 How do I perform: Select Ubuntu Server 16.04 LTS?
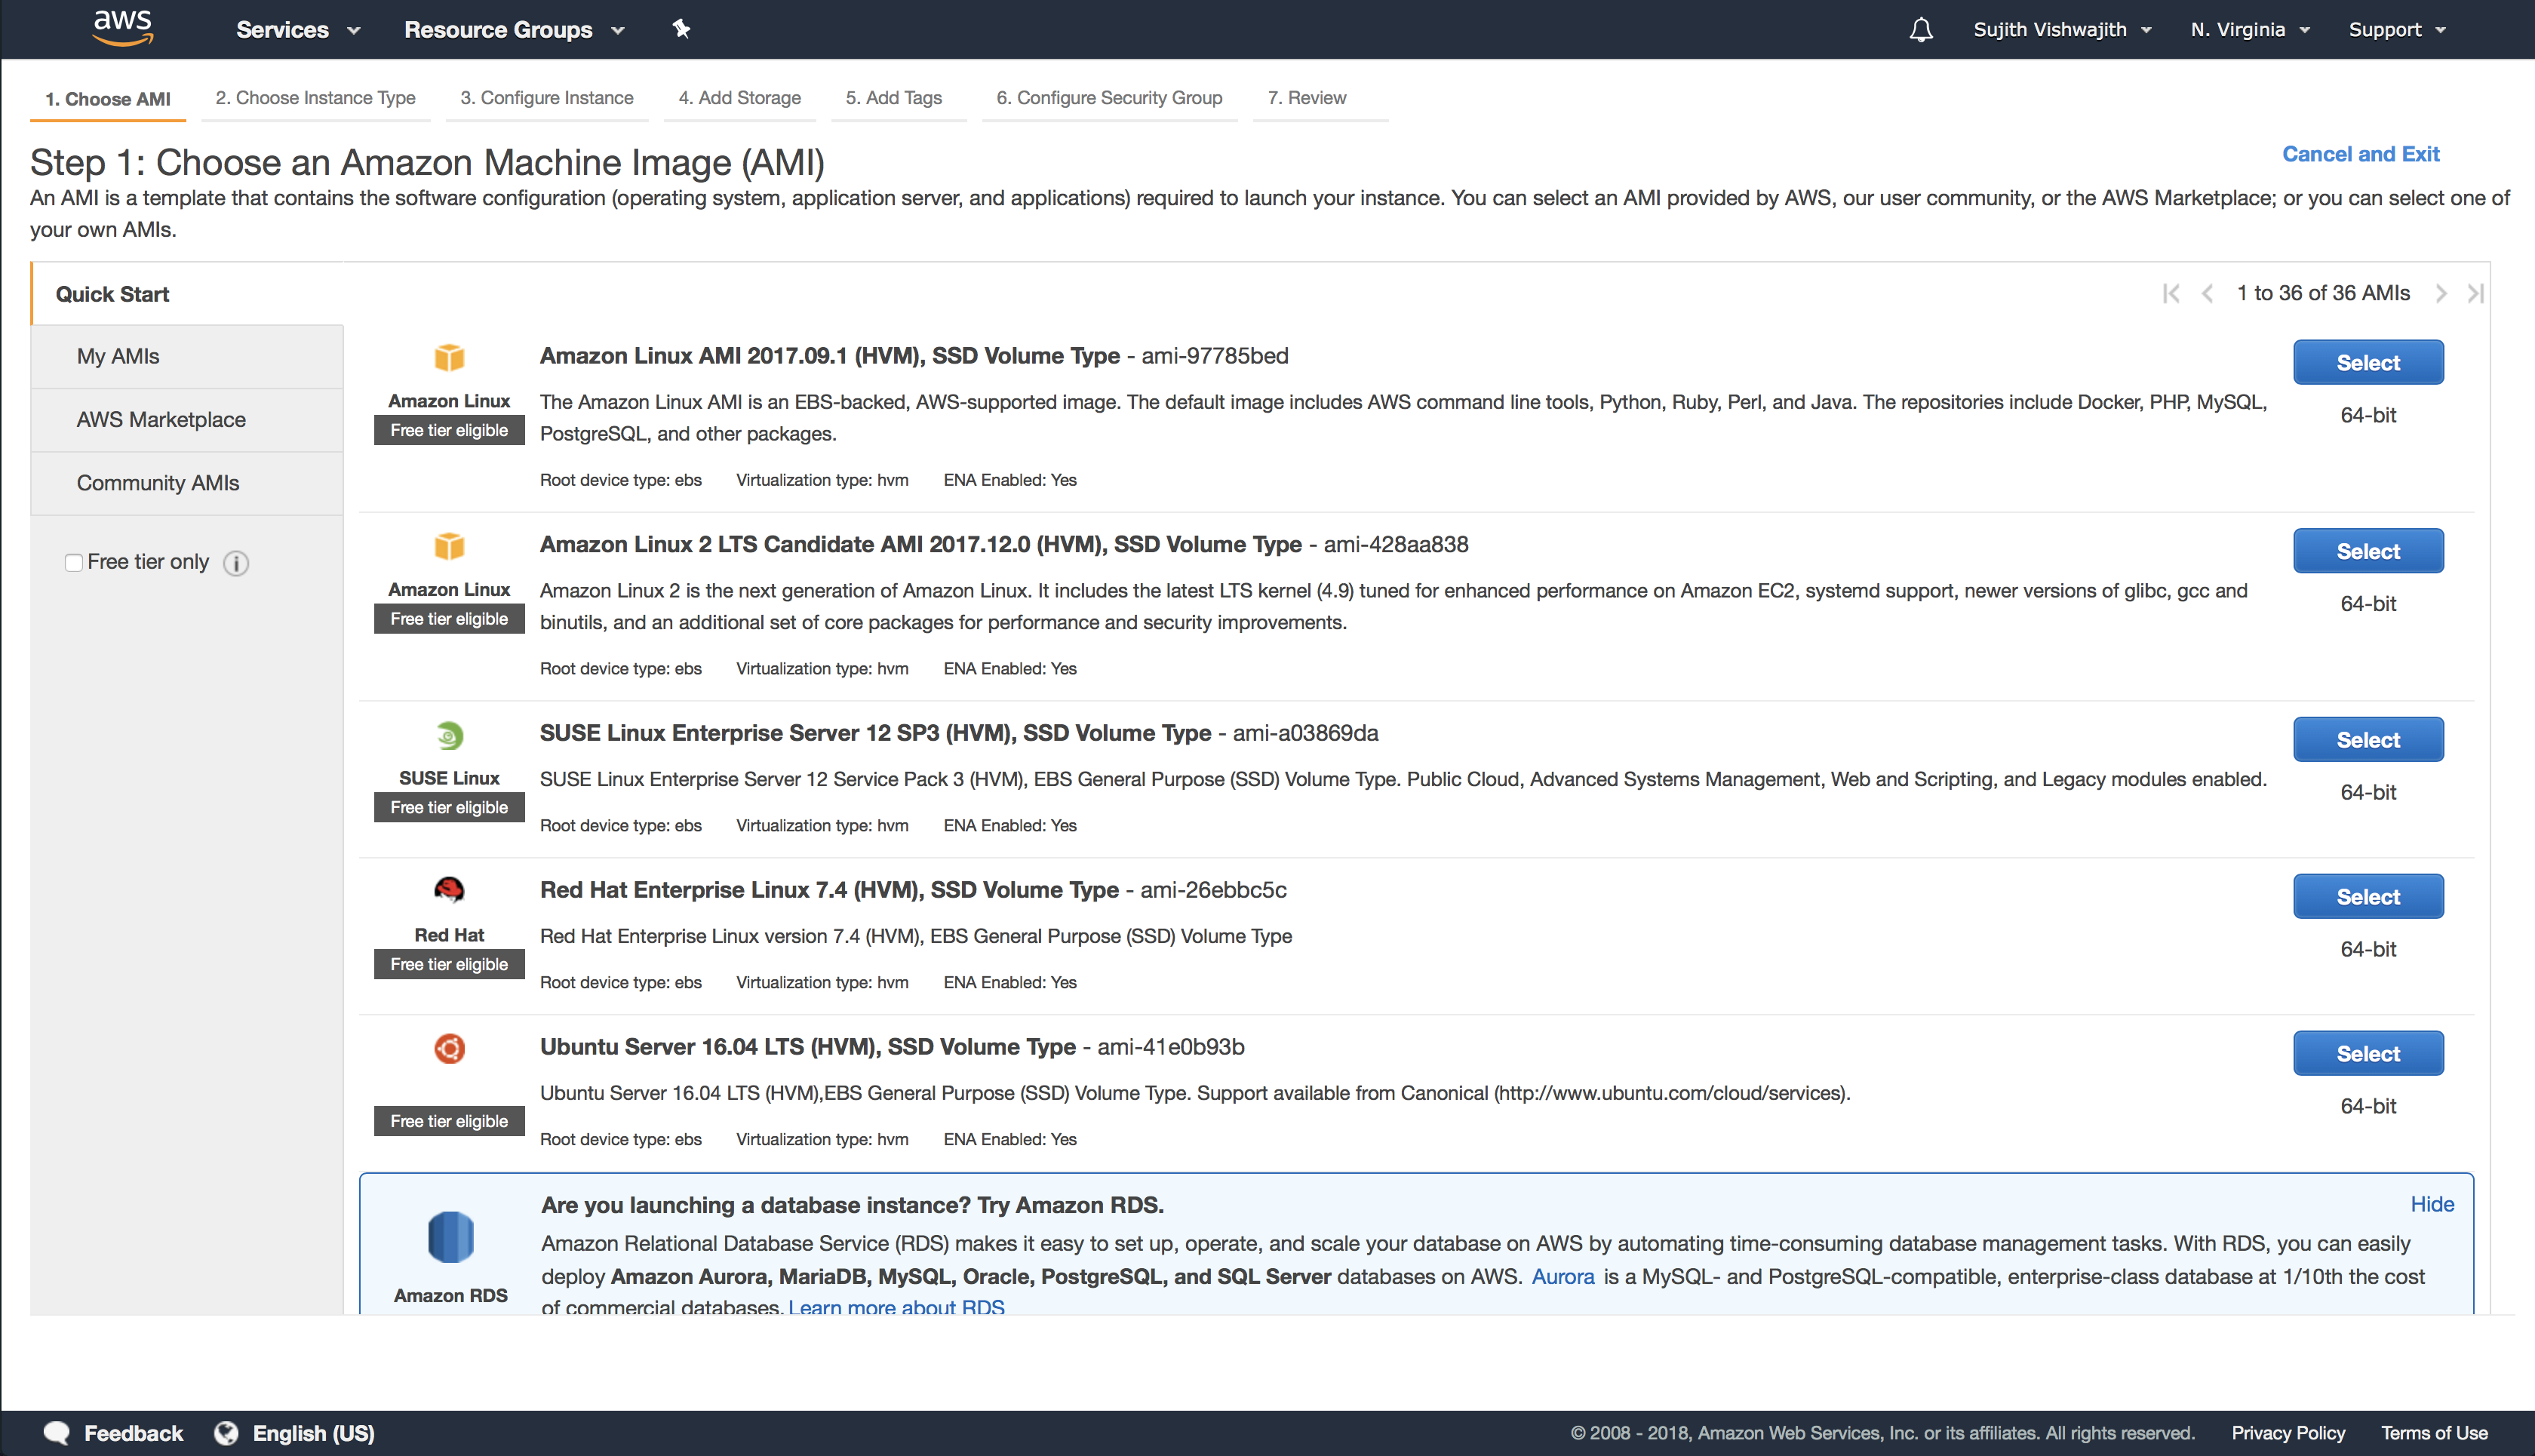click(2367, 1054)
